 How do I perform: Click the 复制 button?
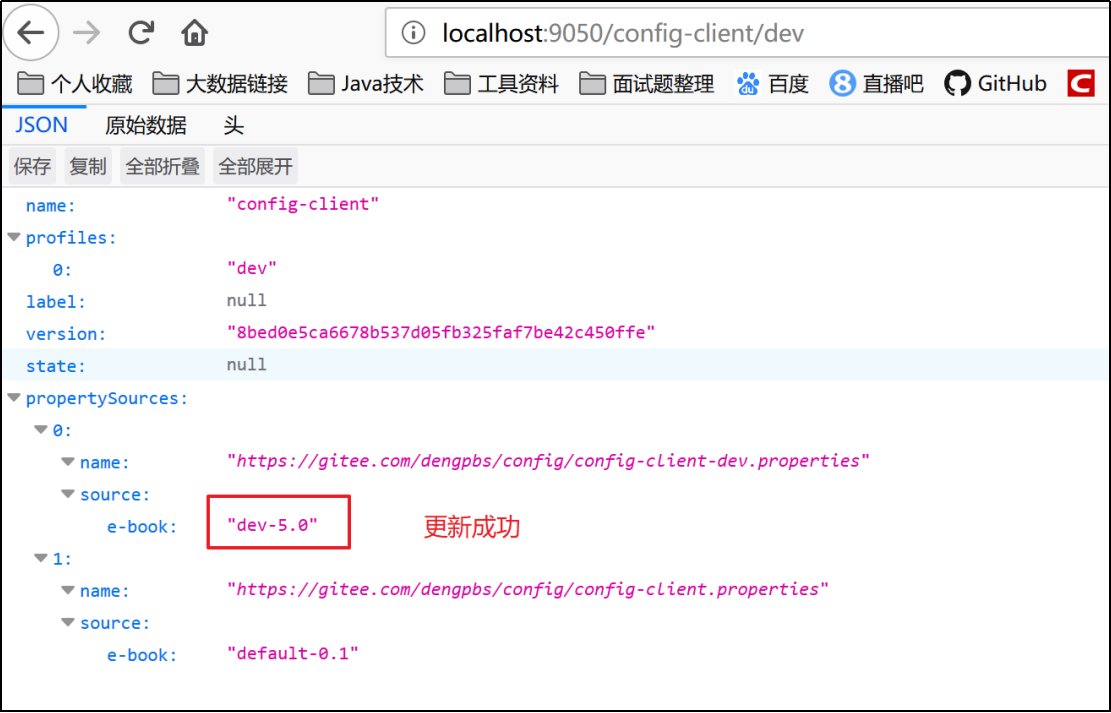[x=88, y=167]
